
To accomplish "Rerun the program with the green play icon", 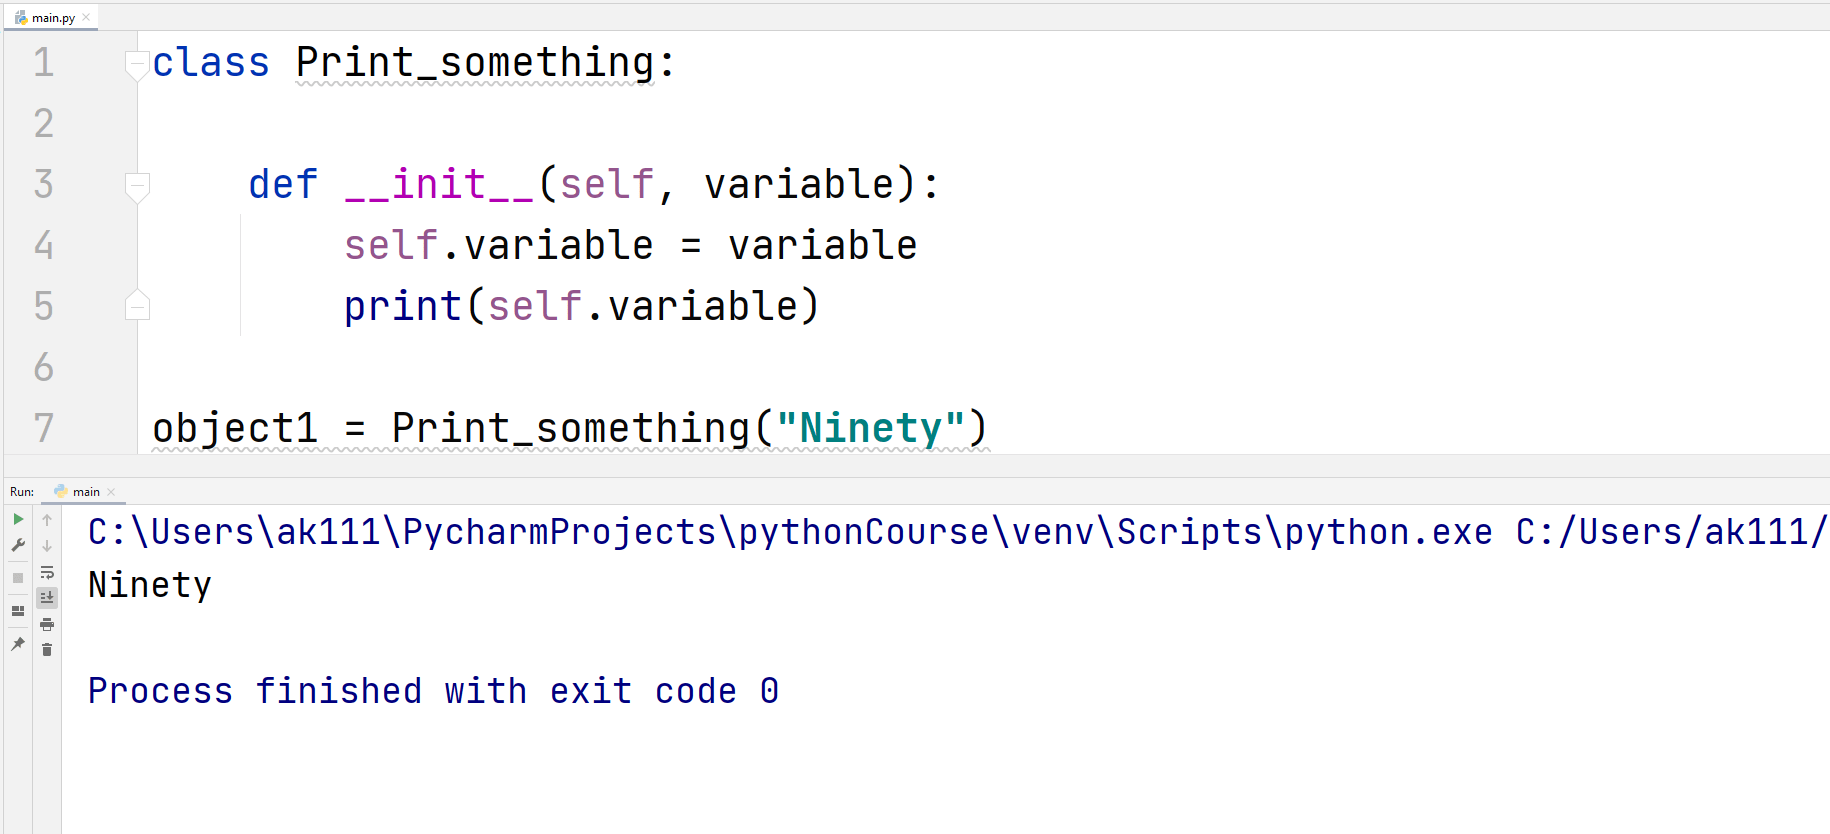I will (x=18, y=519).
